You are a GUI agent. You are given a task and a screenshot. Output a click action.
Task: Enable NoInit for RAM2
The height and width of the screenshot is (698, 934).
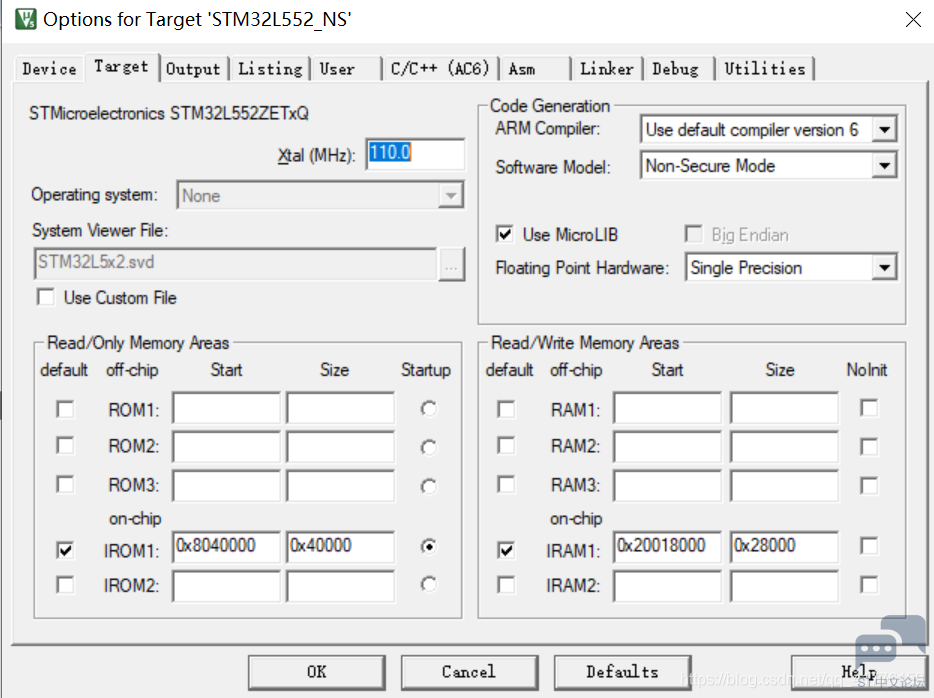869,447
